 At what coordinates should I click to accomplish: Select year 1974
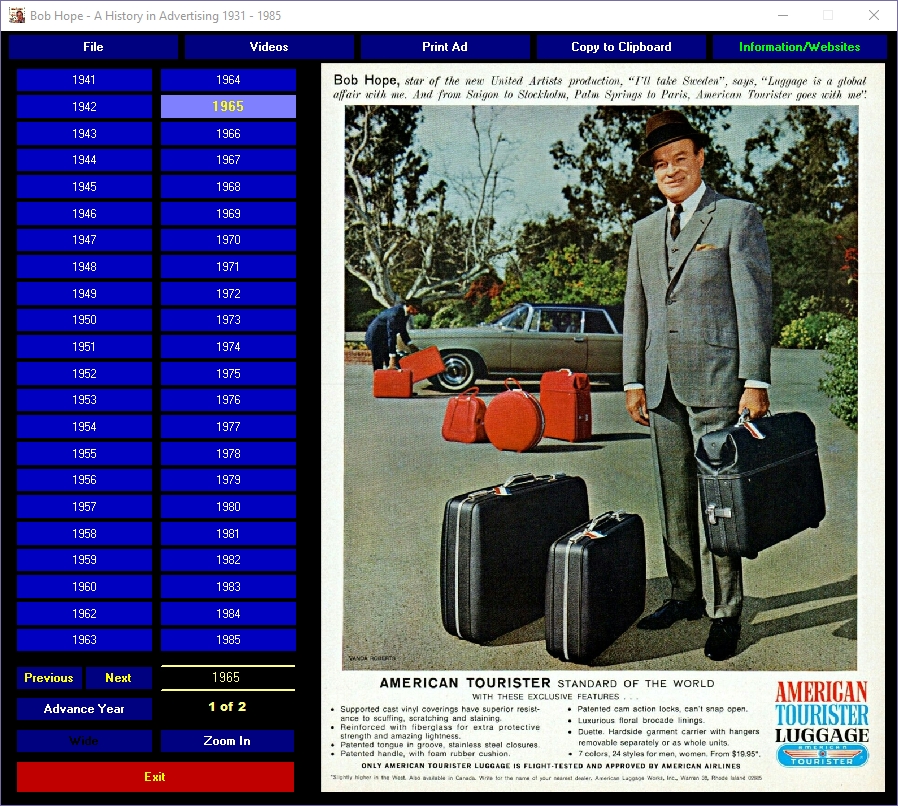pos(229,347)
